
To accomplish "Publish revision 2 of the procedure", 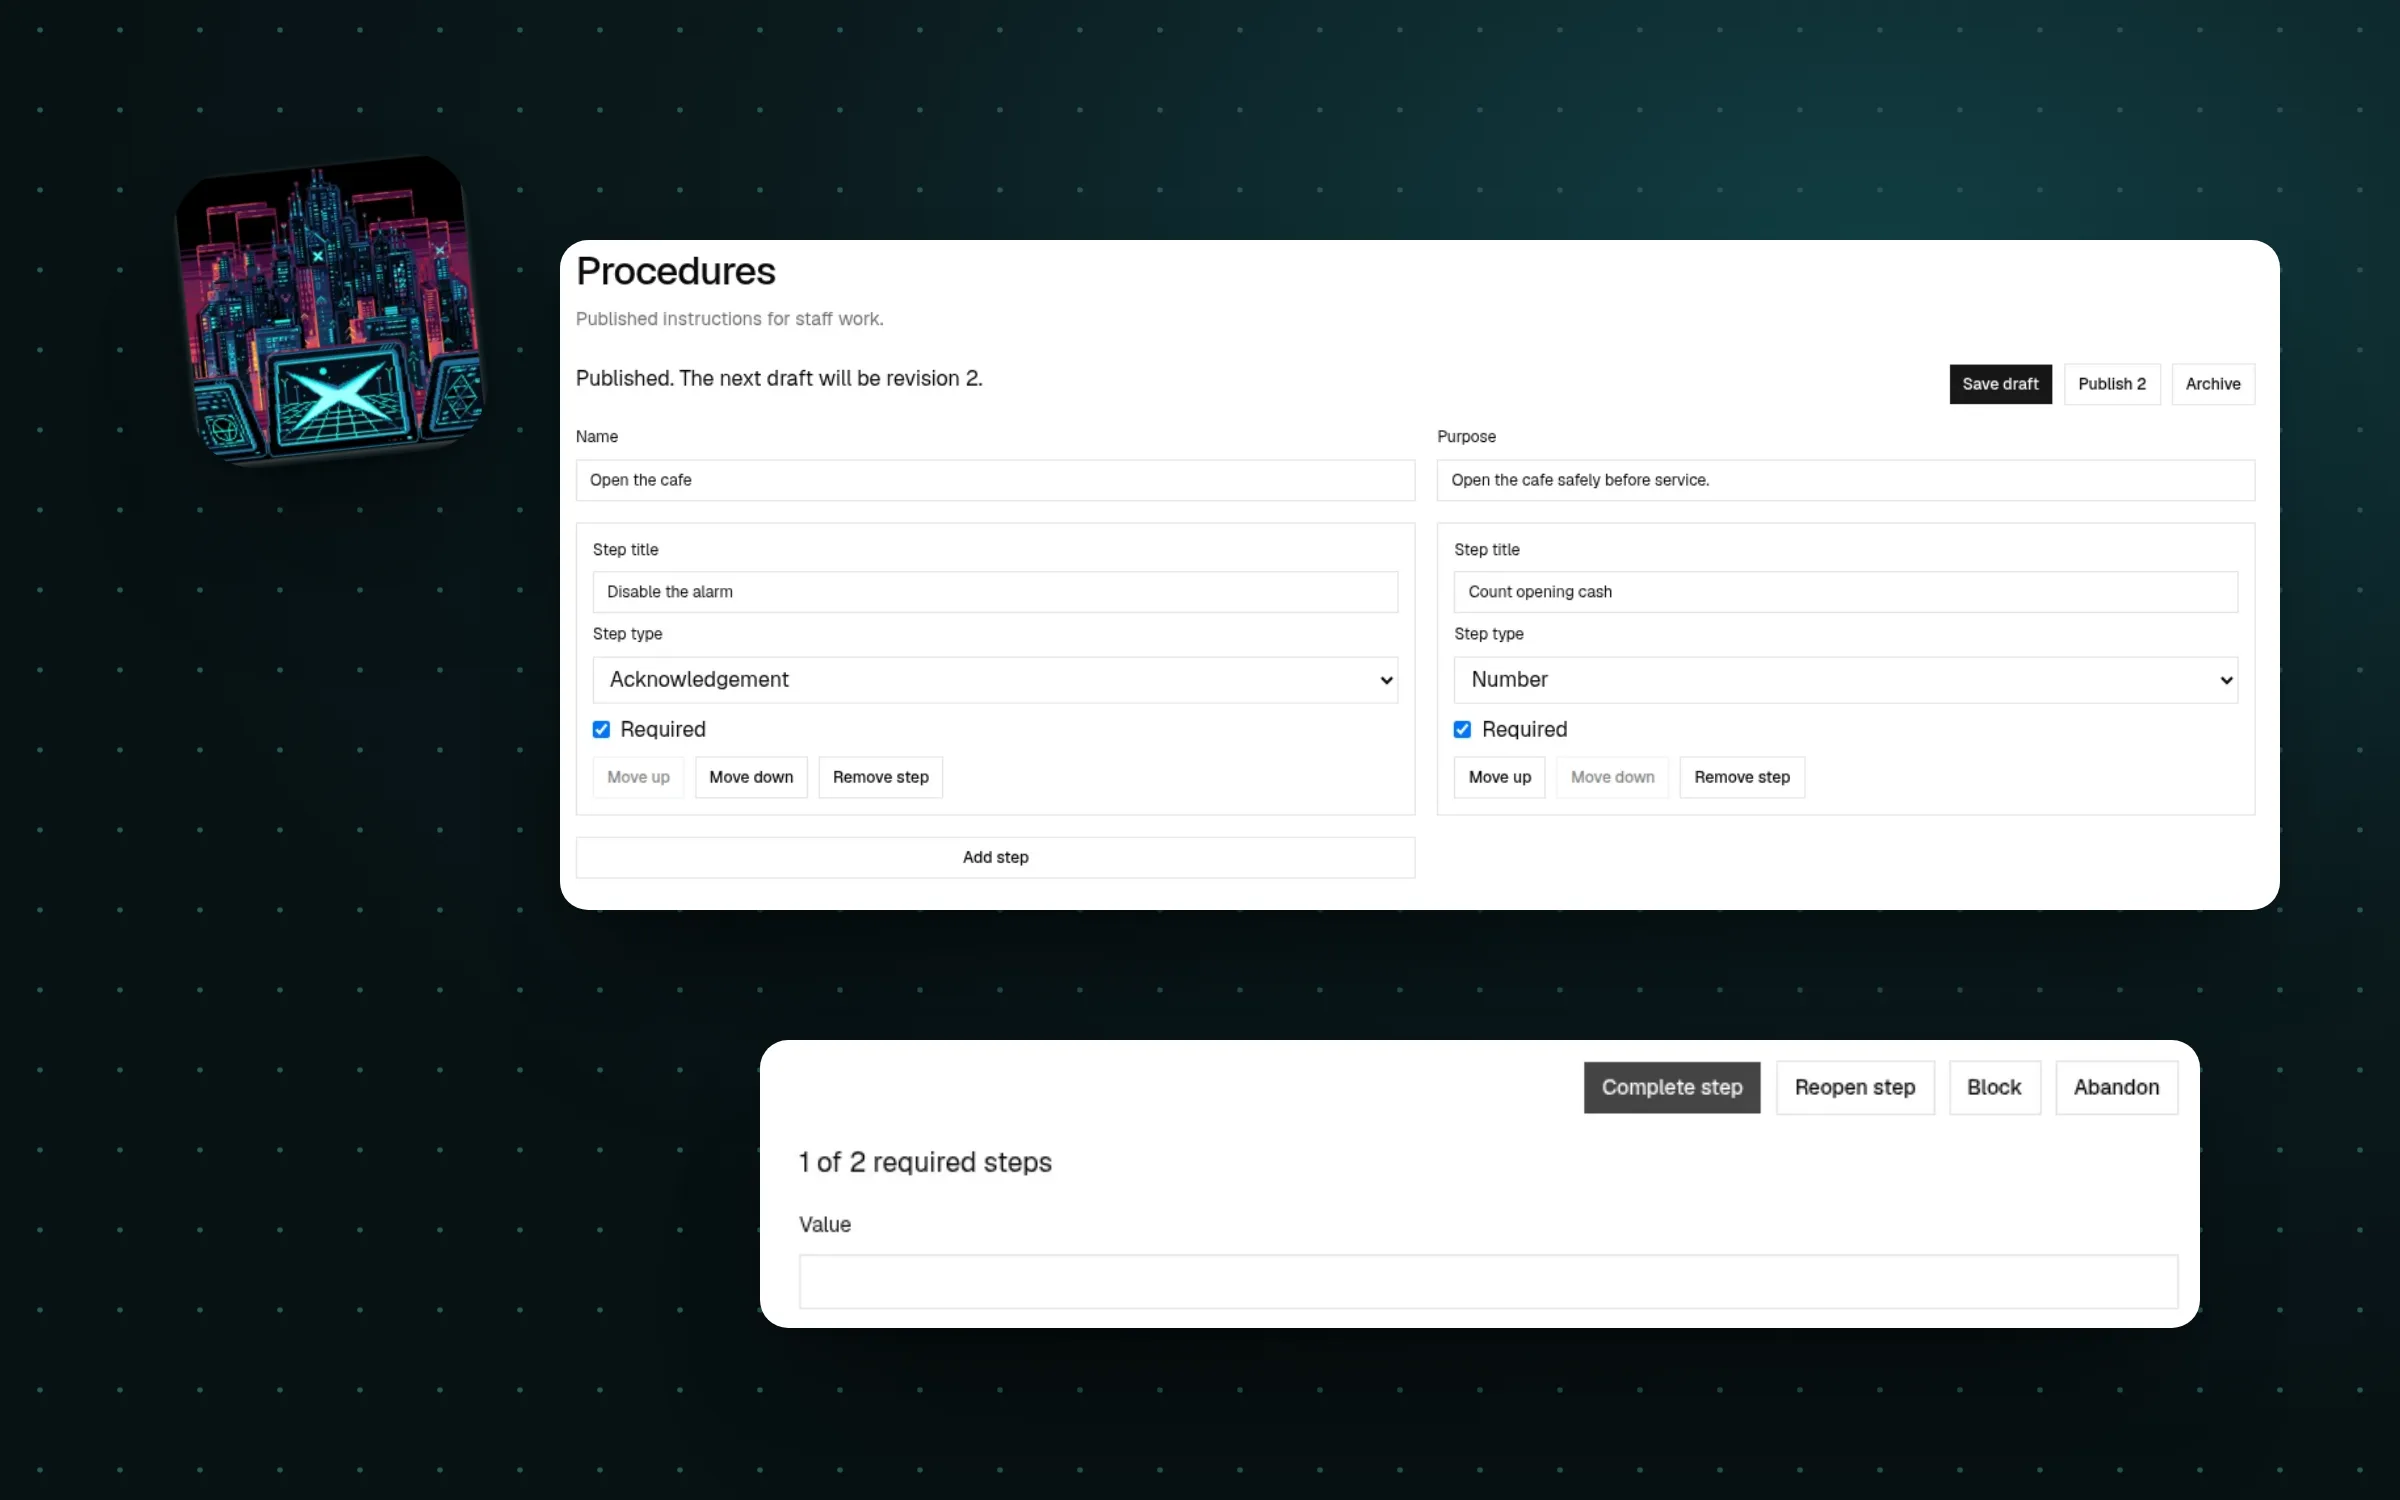I will pos(2112,384).
